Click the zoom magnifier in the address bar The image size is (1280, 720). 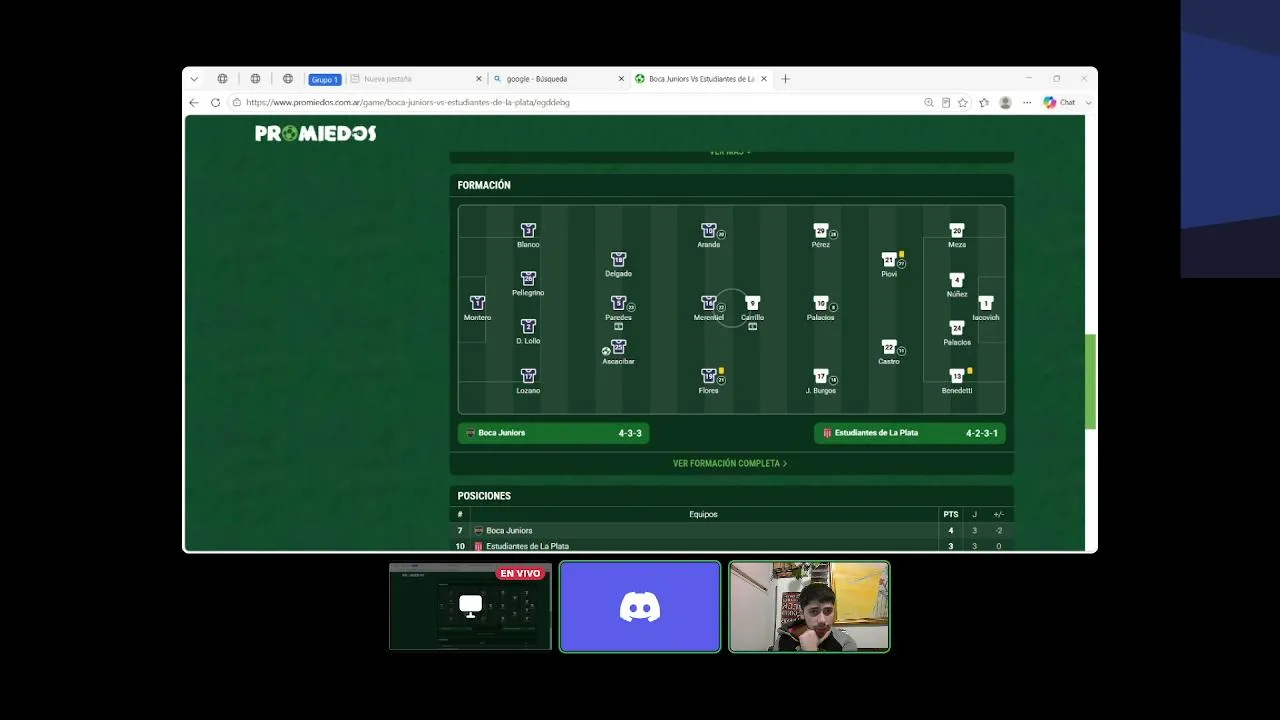coord(929,102)
